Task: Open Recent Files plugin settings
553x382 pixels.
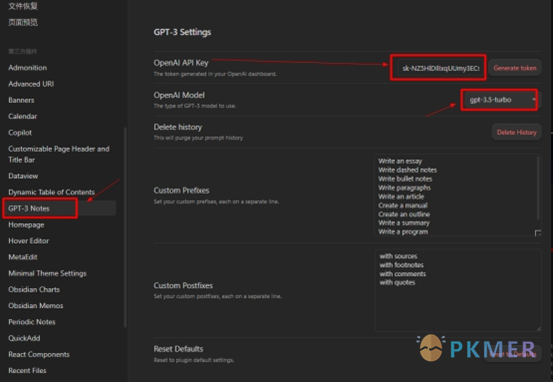Action: [27, 371]
